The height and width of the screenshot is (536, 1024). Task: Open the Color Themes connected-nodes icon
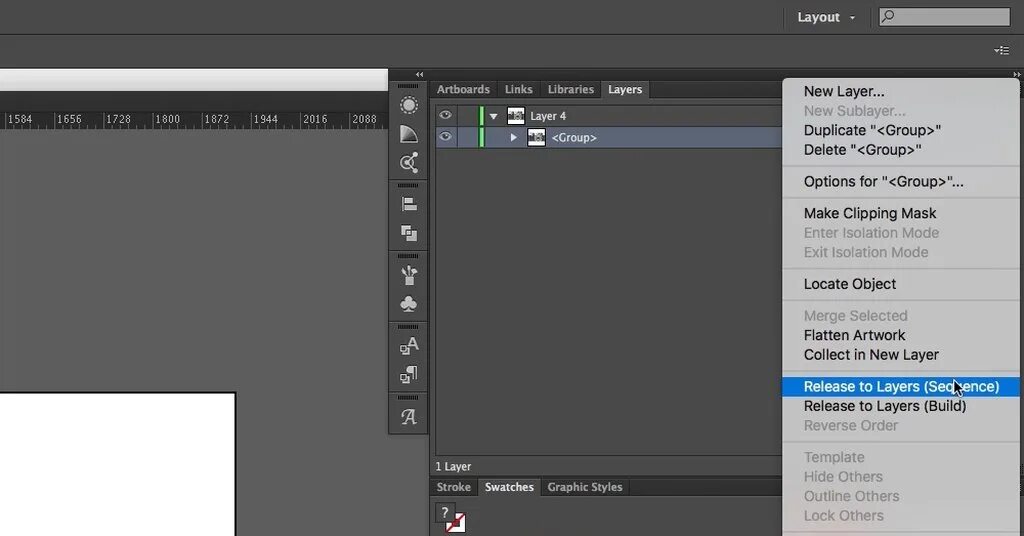pos(409,163)
